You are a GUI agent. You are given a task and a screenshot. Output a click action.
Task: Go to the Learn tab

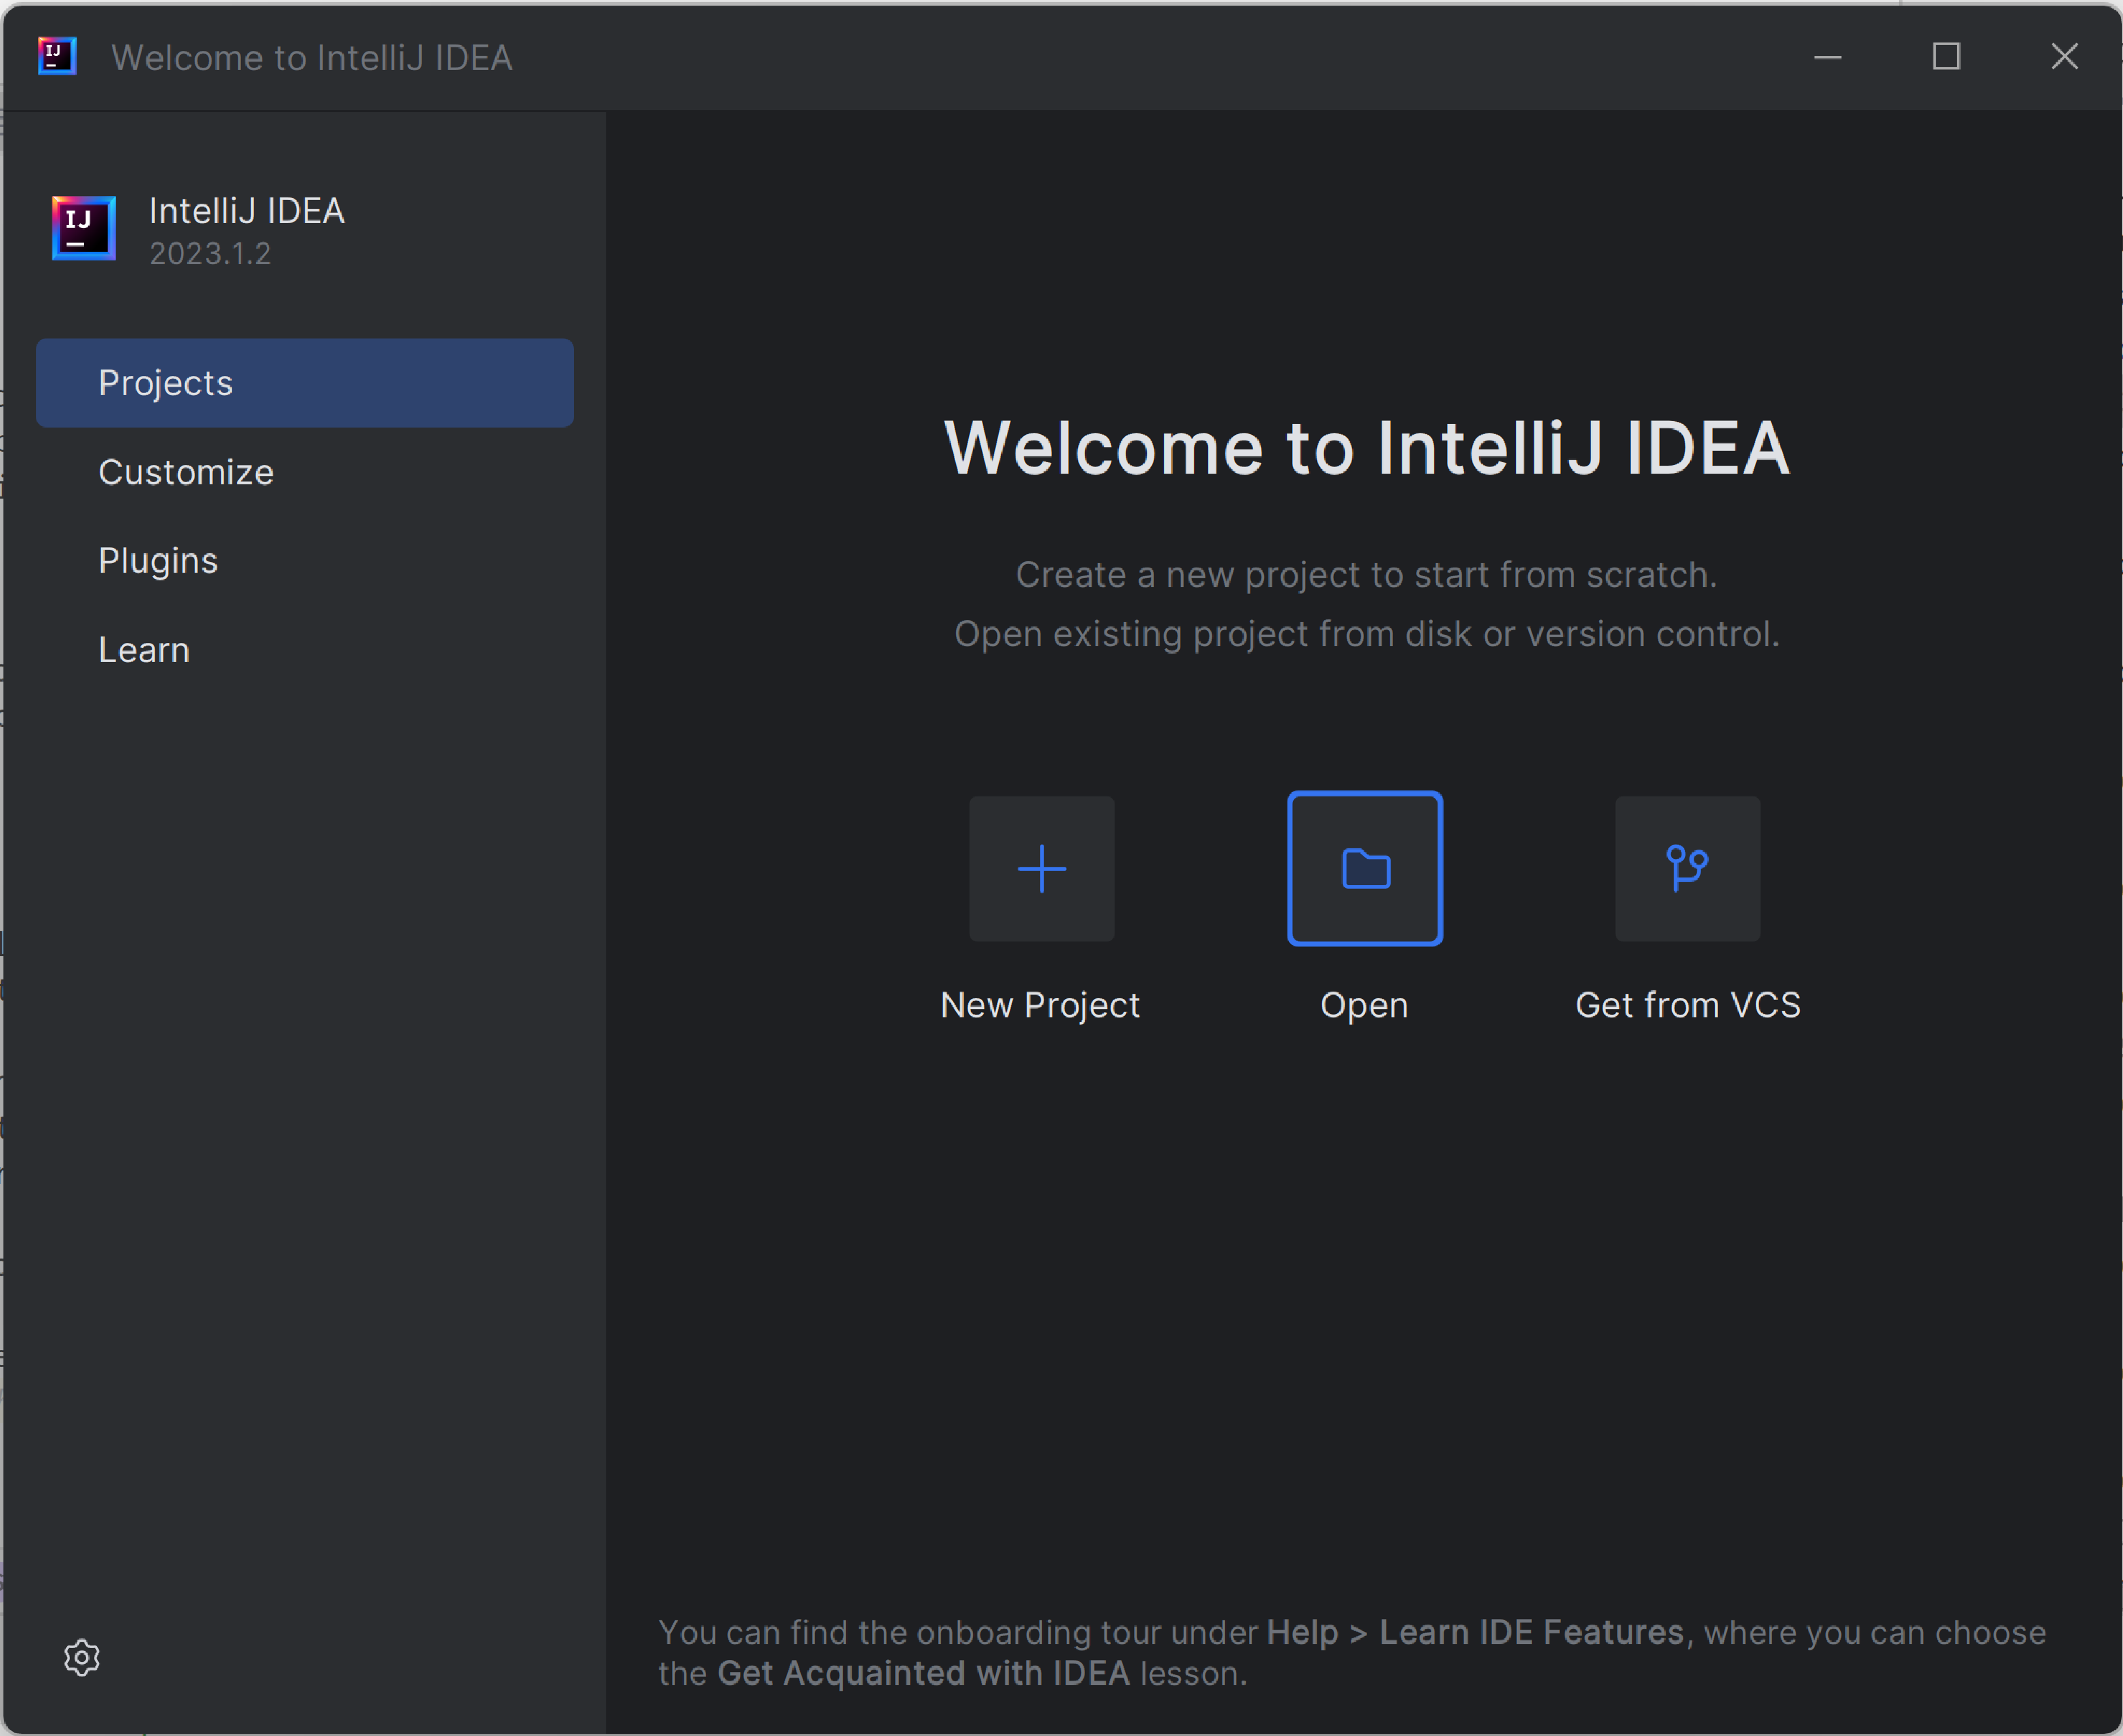pos(144,650)
